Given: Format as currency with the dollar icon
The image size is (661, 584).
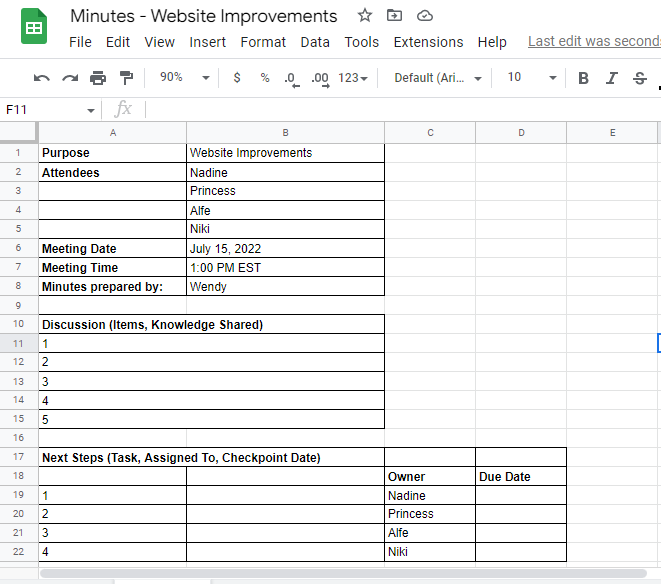Looking at the screenshot, I should pyautogui.click(x=237, y=78).
